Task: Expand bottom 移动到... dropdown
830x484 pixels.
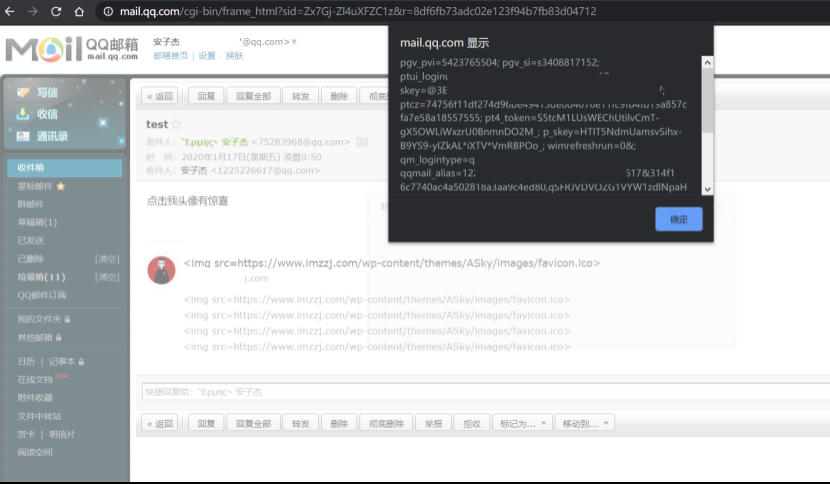Action: point(585,424)
